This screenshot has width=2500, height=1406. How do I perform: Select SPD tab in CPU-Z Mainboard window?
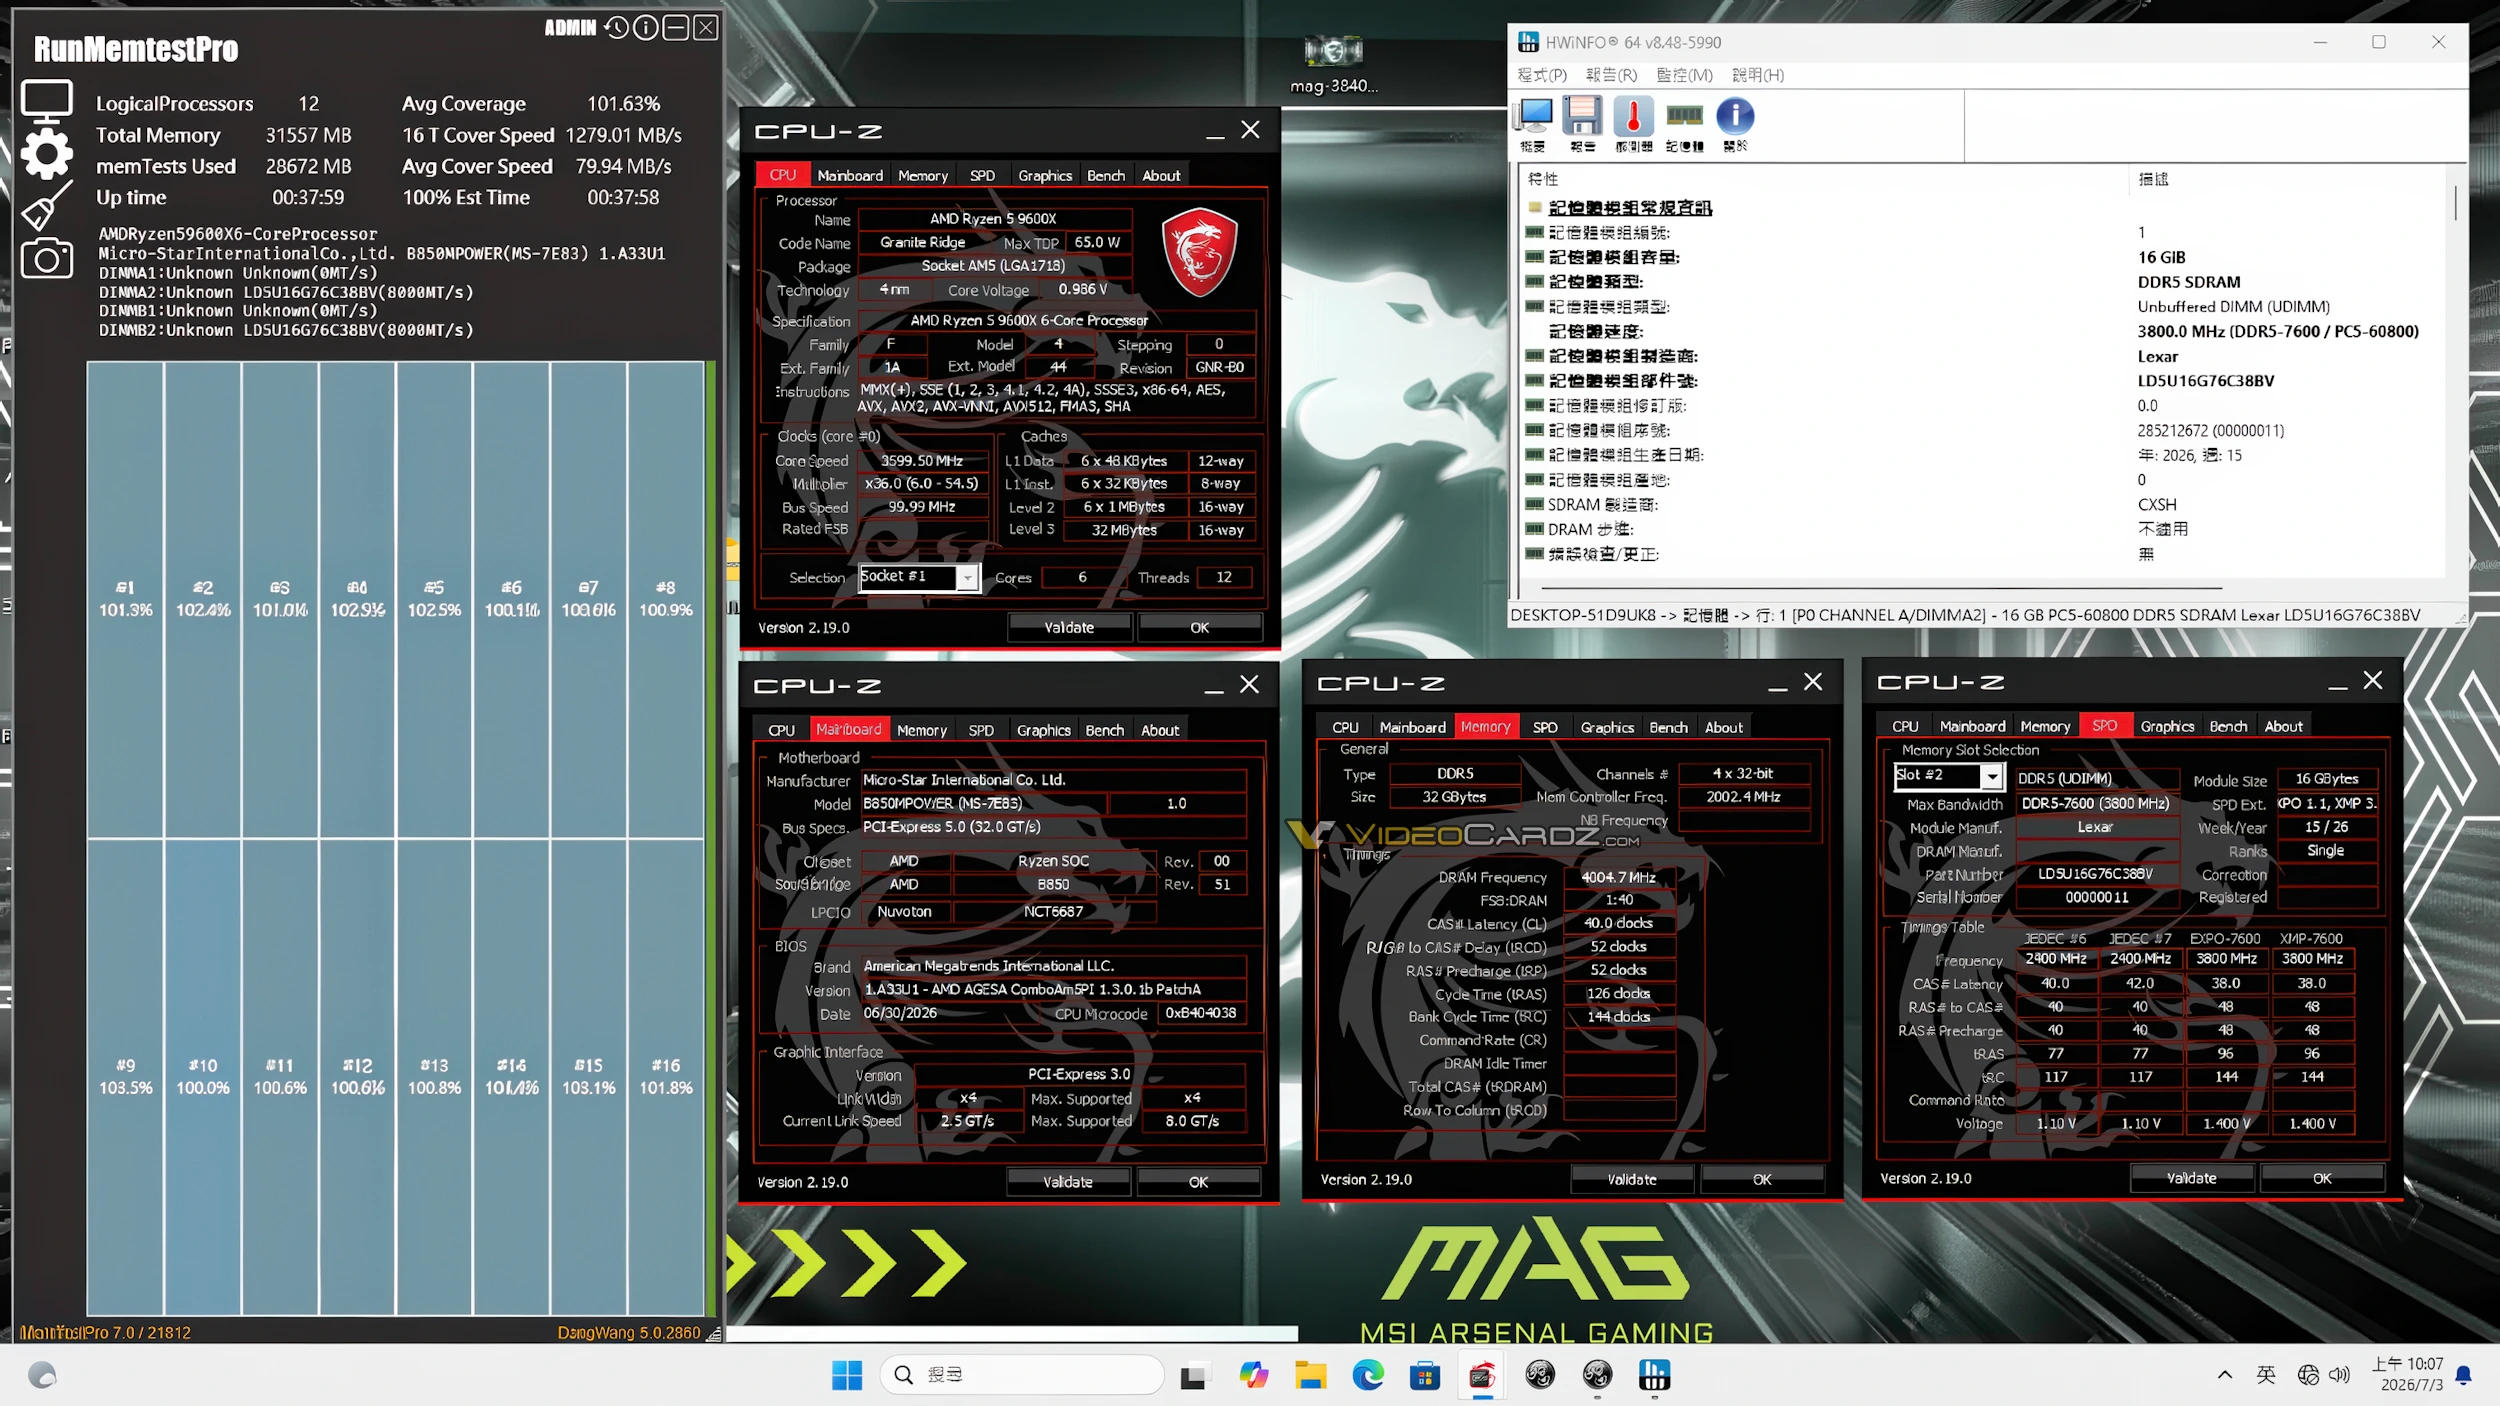click(981, 731)
